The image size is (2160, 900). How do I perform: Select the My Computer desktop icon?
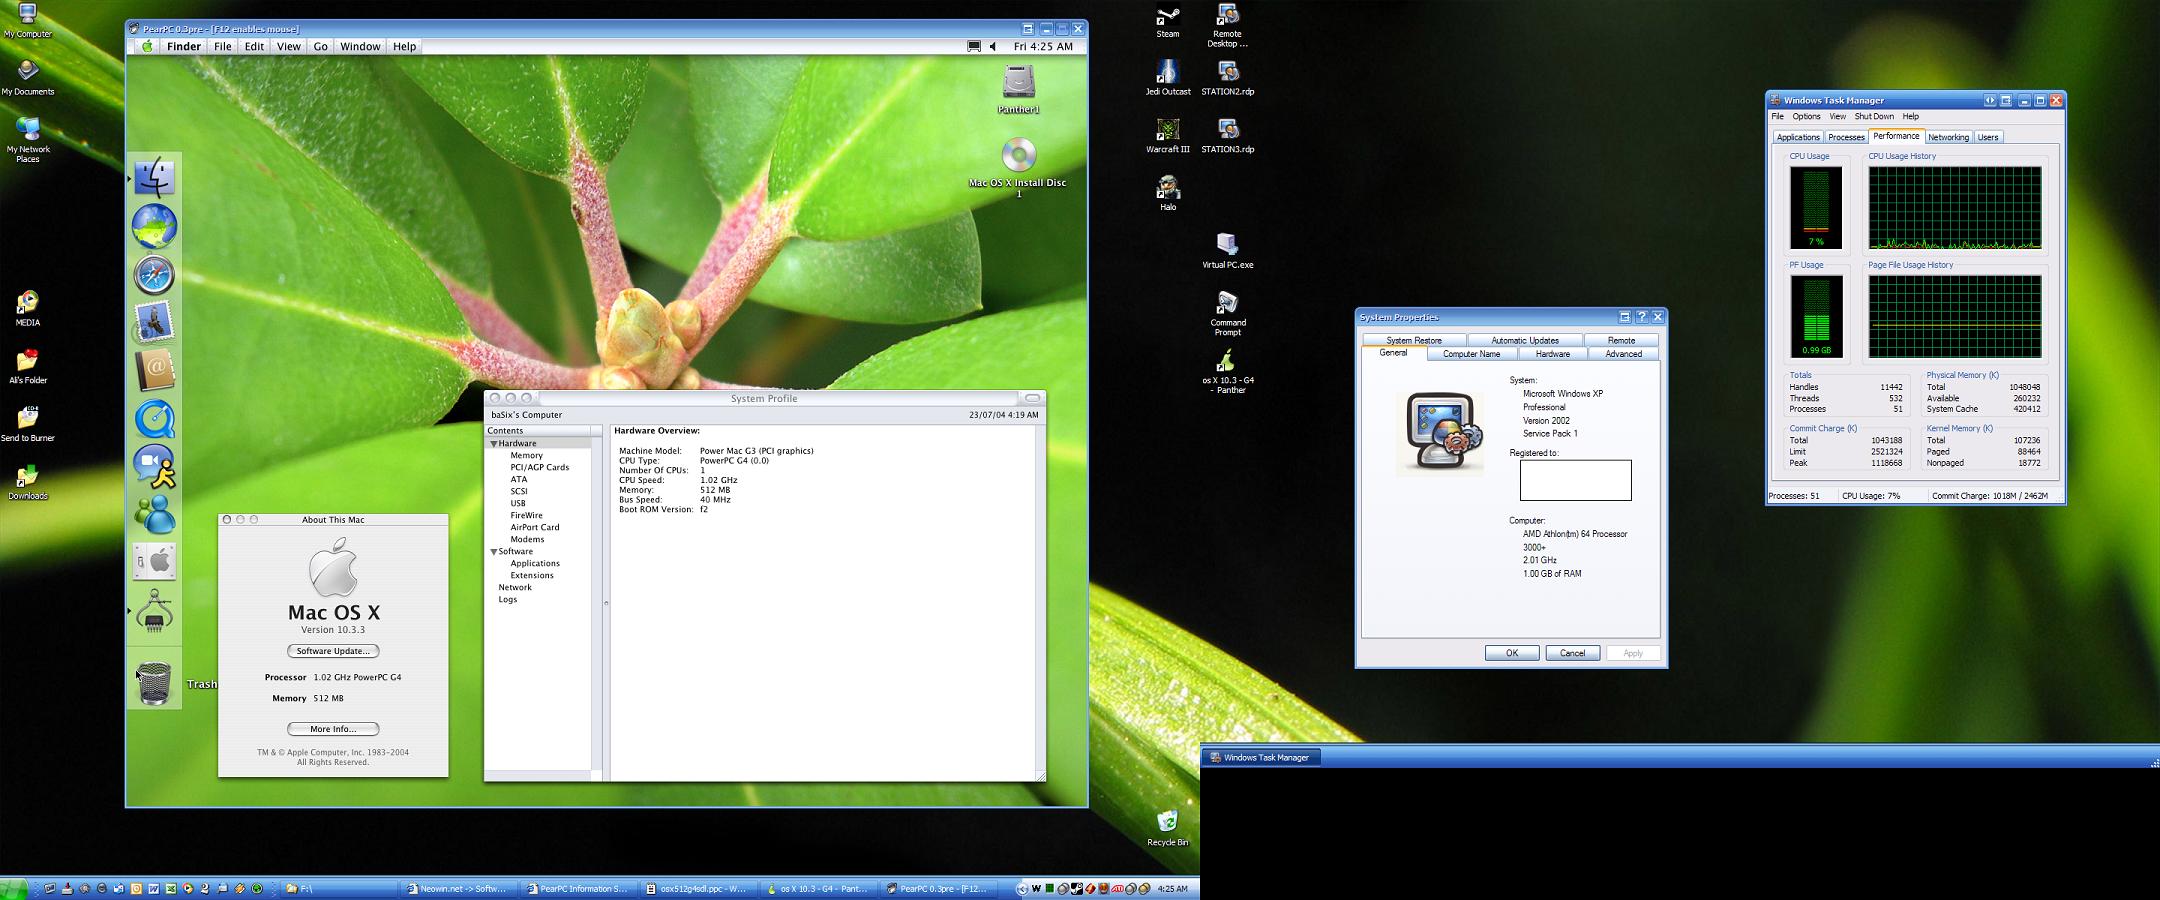pos(28,21)
